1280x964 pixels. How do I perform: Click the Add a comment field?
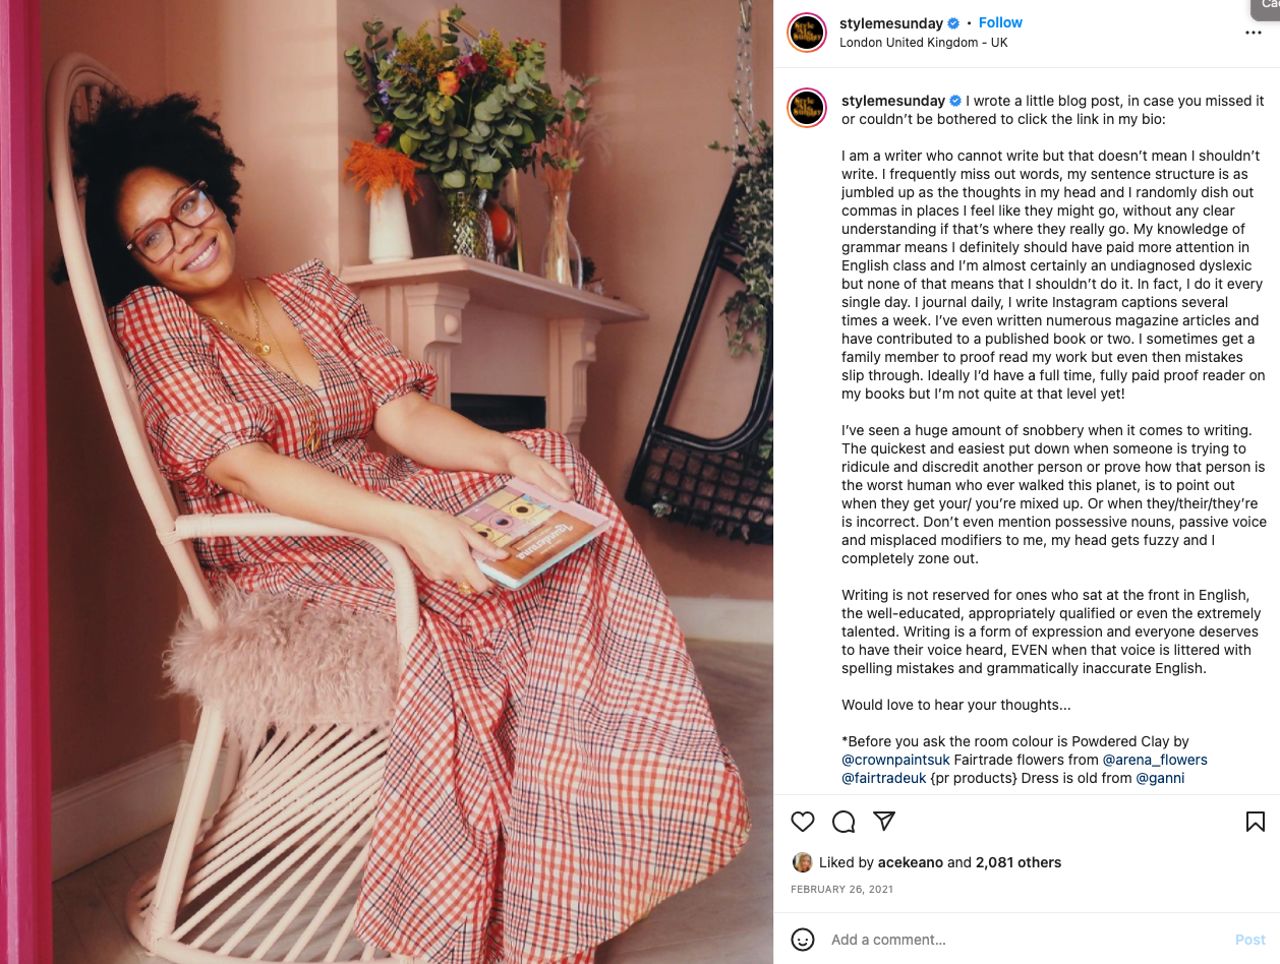(1025, 940)
